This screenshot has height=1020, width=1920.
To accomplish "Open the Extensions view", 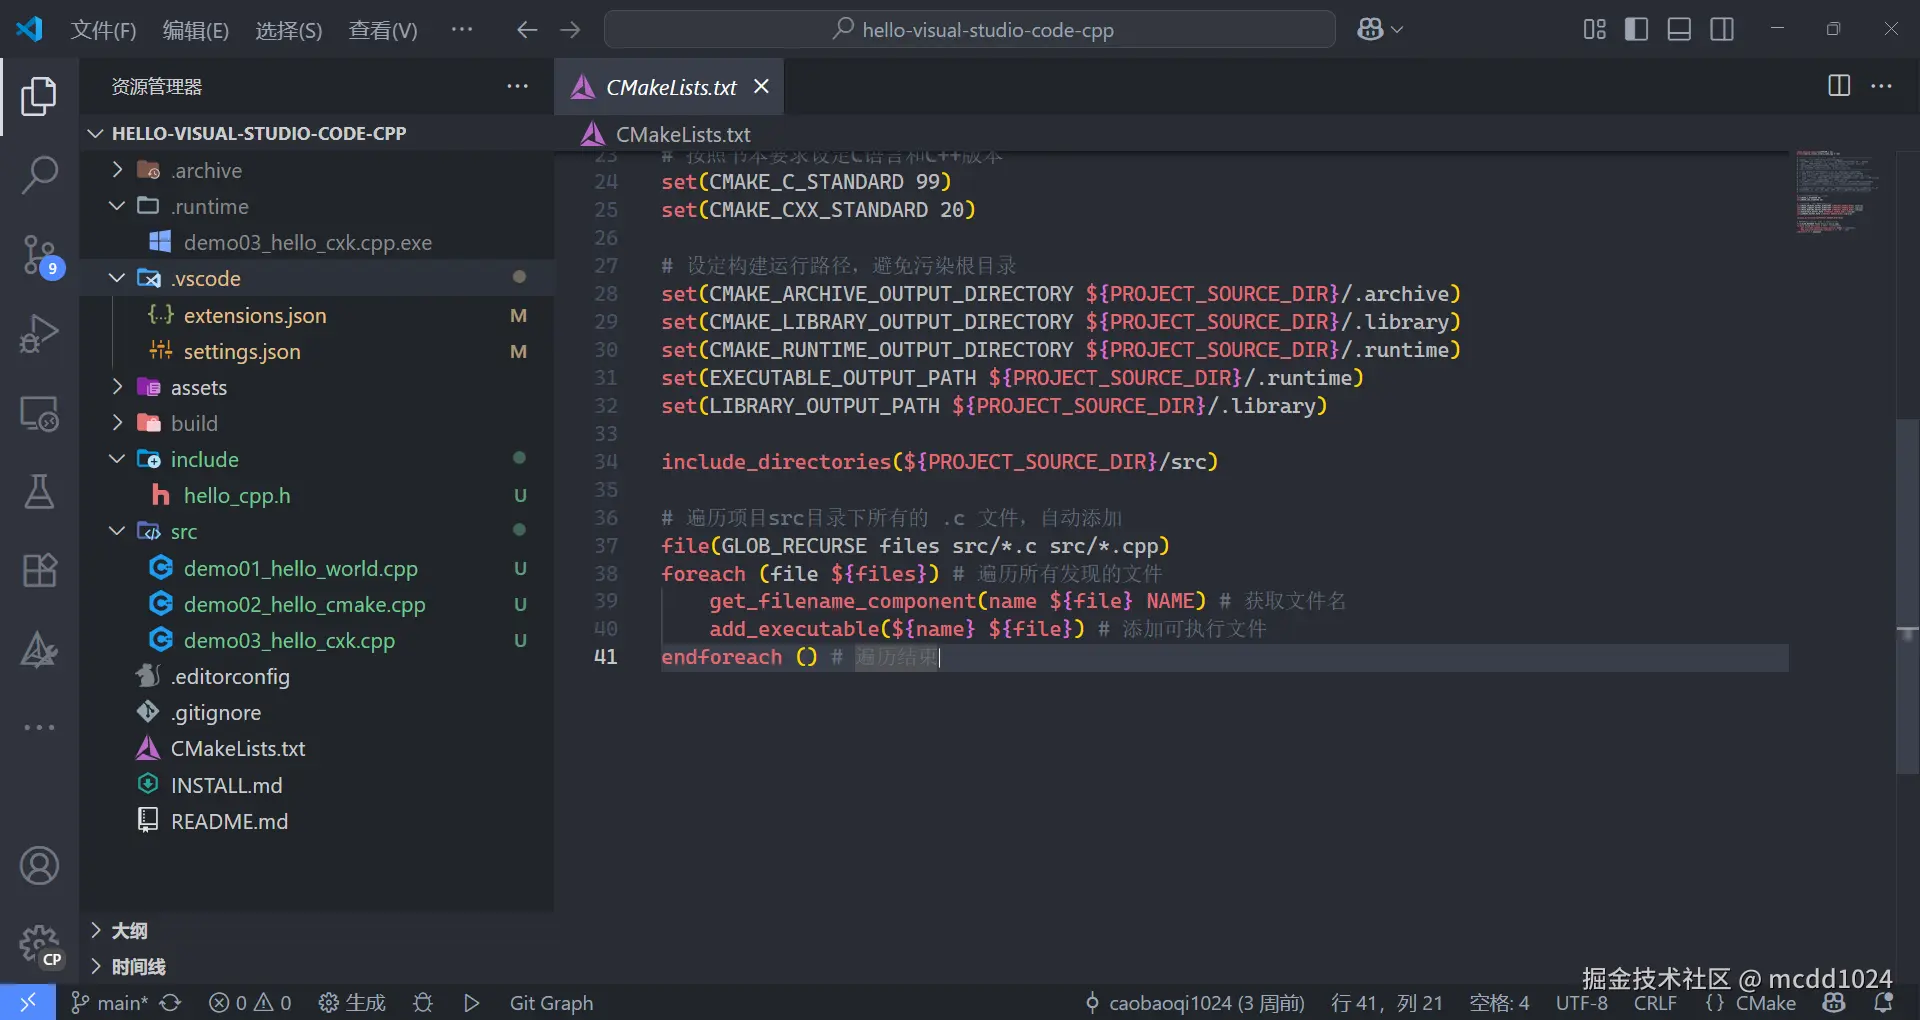I will point(39,570).
